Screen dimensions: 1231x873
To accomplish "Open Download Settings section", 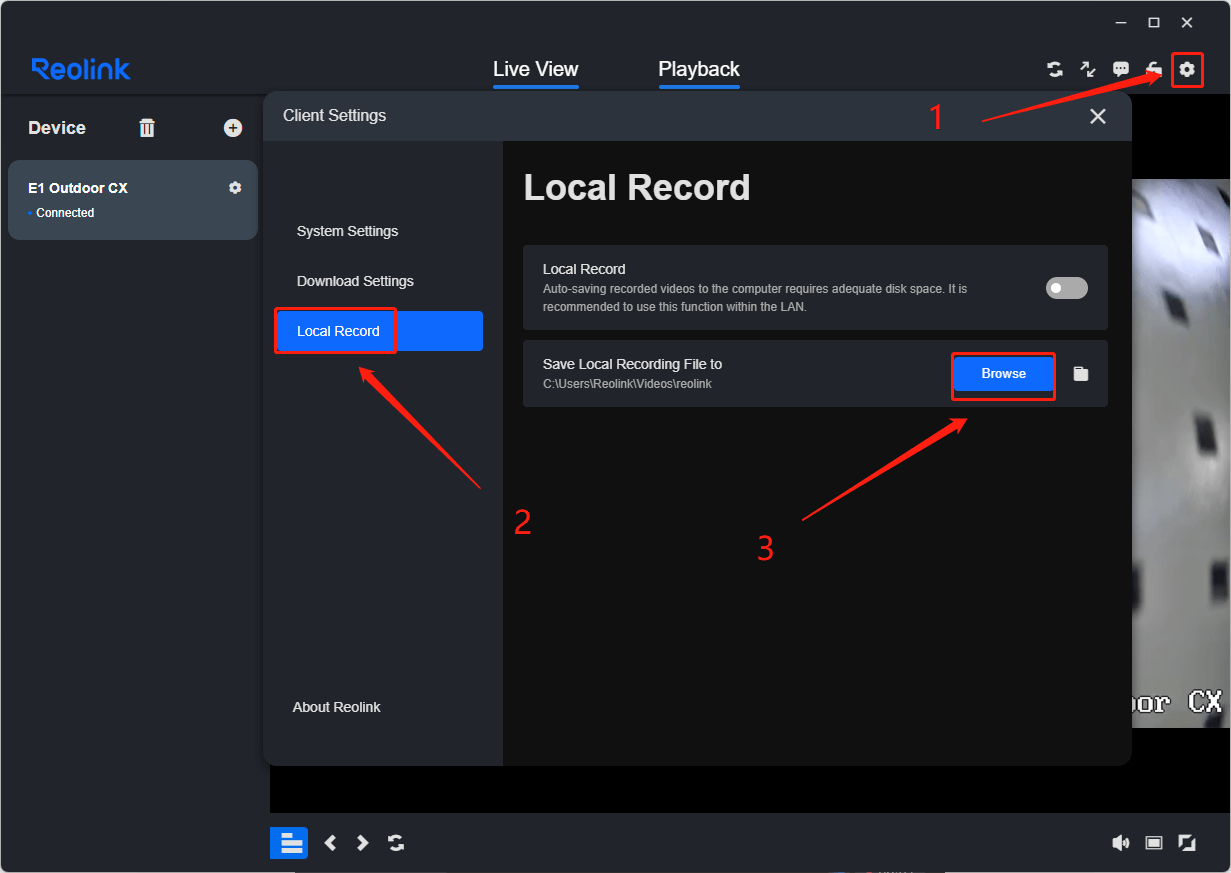I will [355, 281].
